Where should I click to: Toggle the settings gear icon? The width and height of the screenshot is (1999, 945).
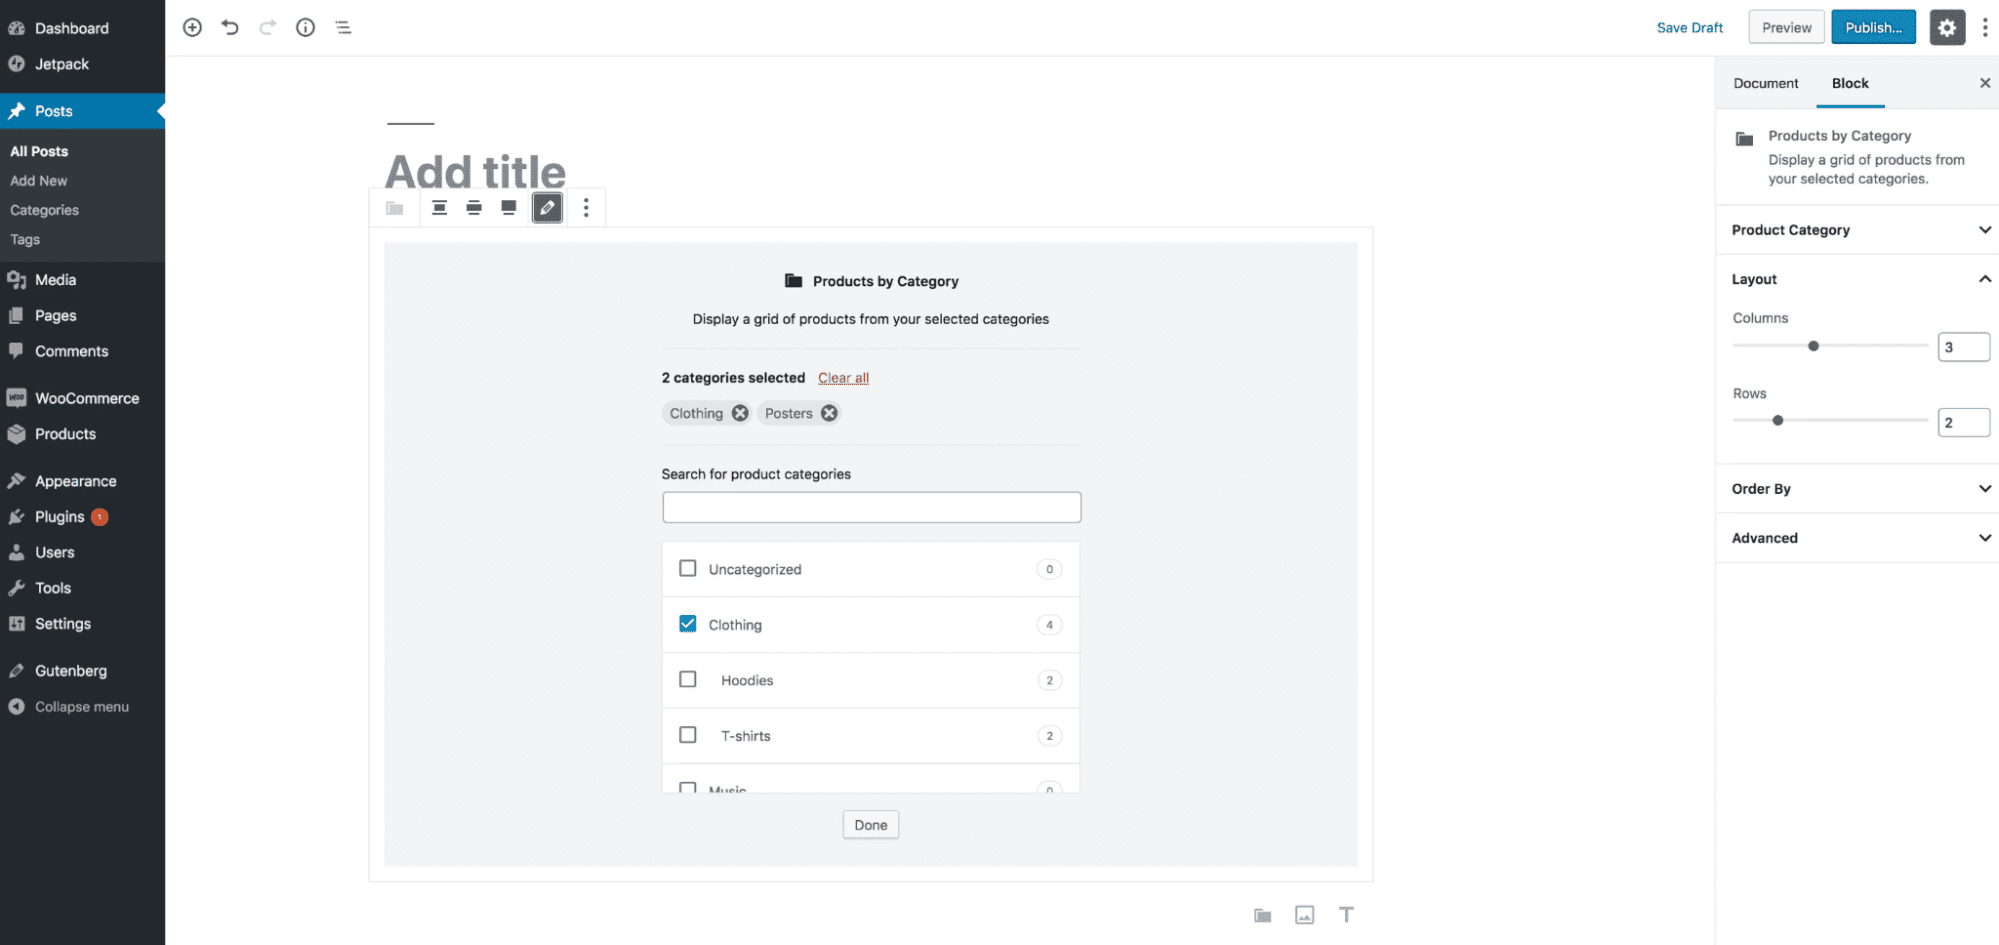point(1946,28)
